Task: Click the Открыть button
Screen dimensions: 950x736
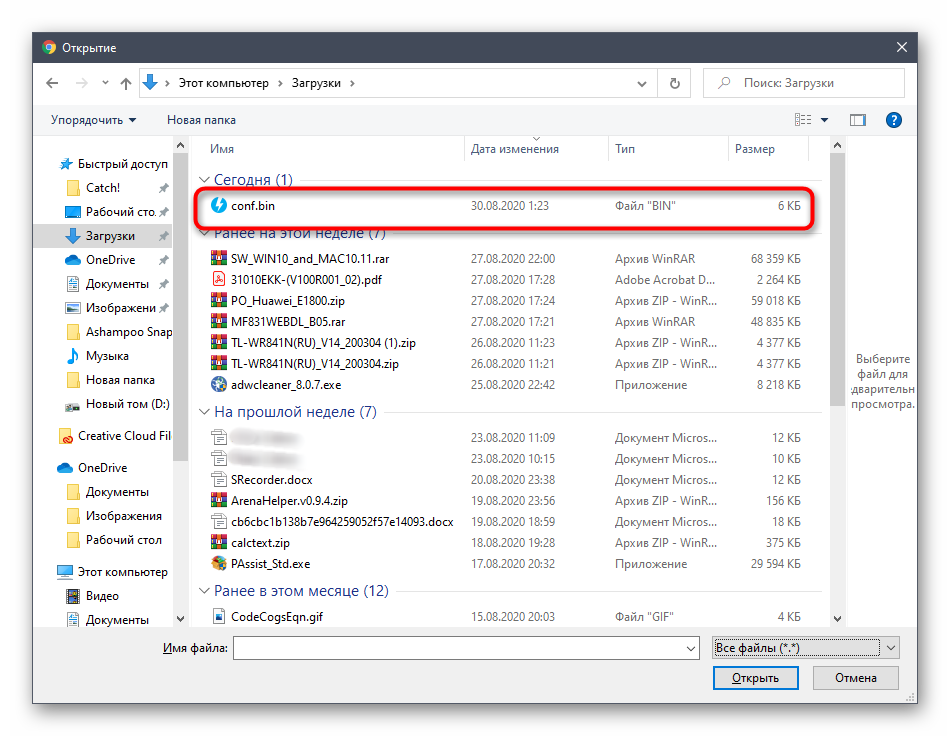Action: coord(755,678)
